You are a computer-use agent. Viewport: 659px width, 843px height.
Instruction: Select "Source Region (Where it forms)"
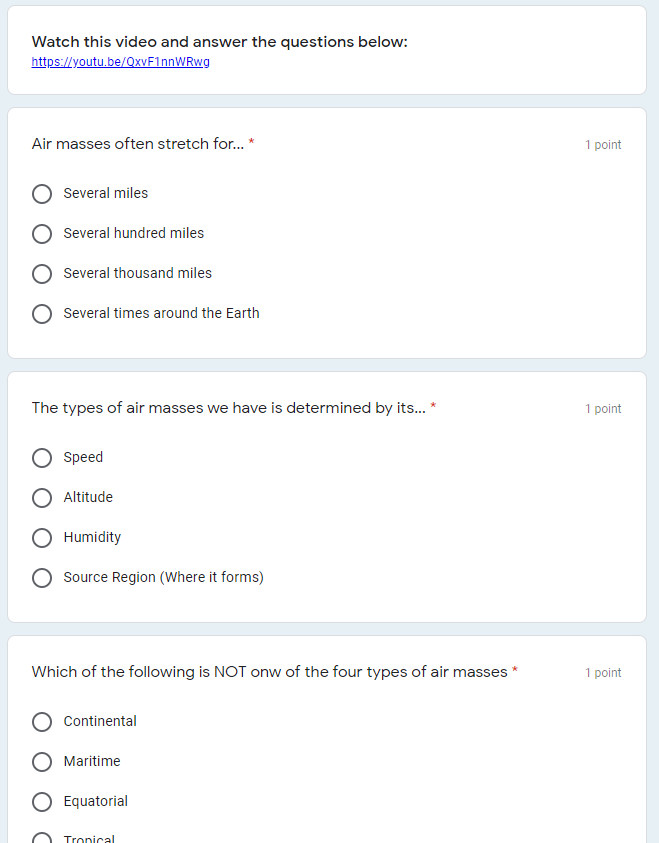pos(42,577)
